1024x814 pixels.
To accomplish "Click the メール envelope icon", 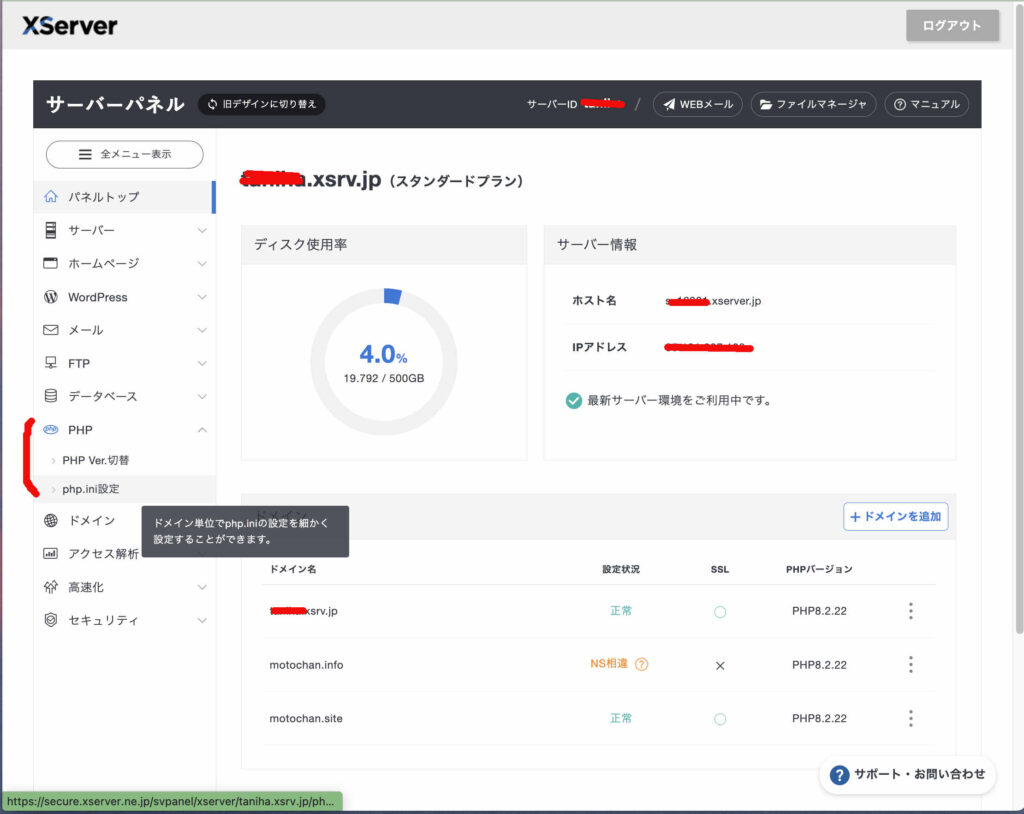I will 50,330.
